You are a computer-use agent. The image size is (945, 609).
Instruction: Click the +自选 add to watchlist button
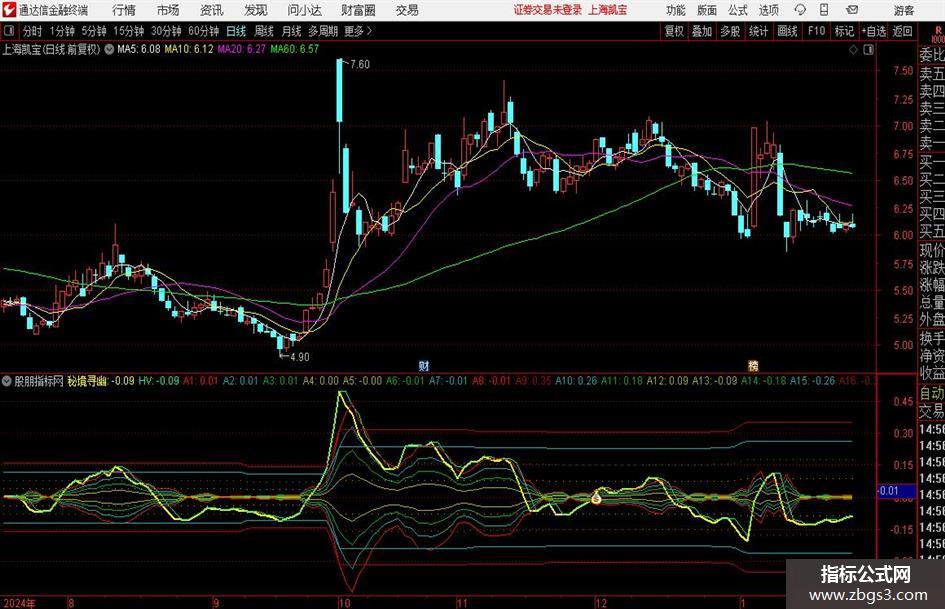coord(874,31)
